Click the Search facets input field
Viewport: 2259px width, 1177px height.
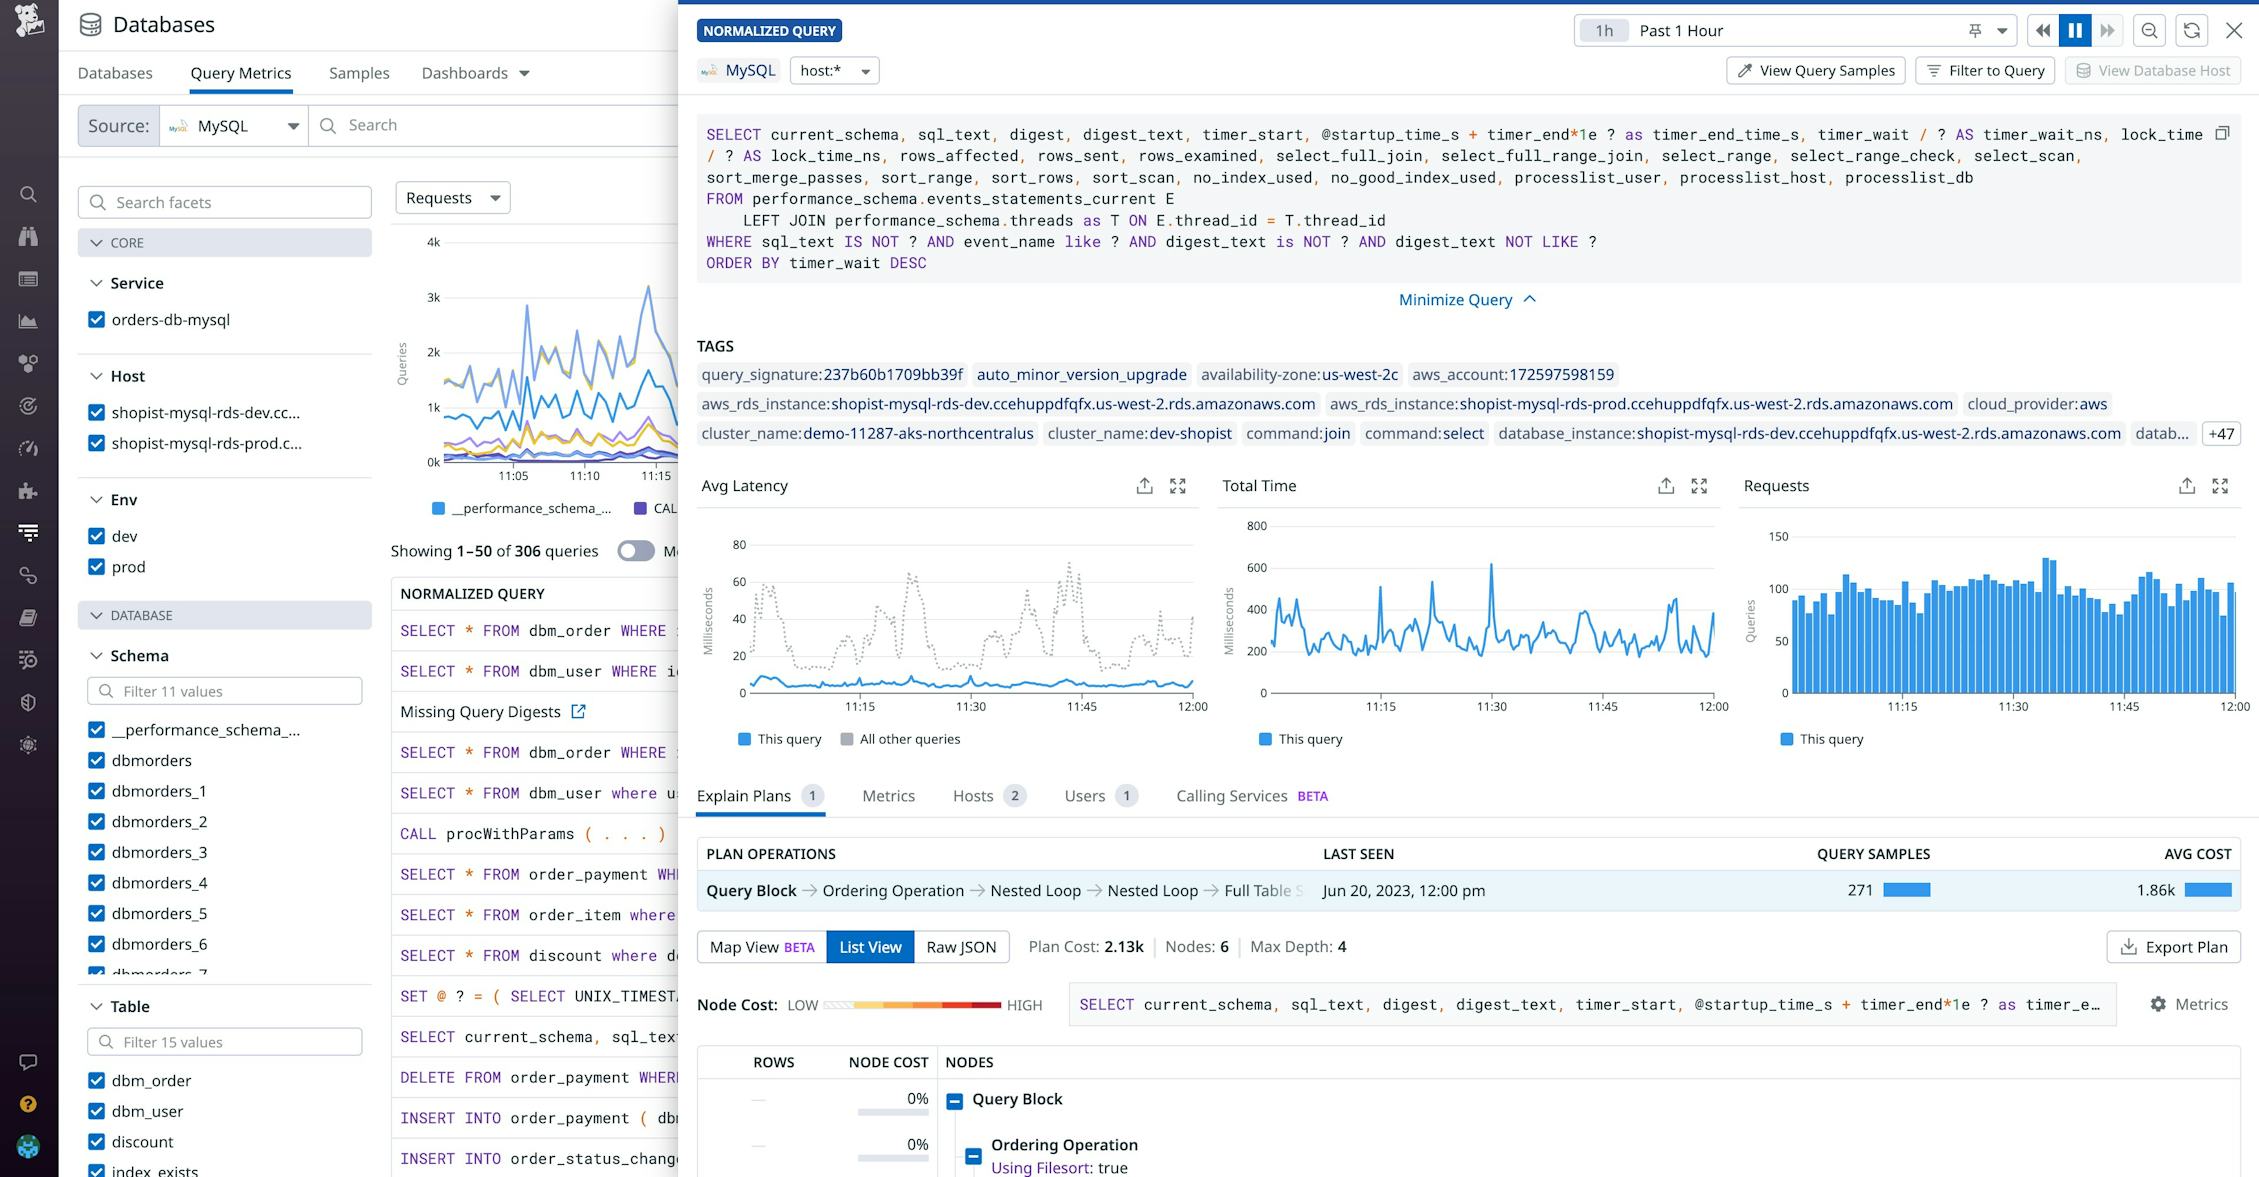224,201
